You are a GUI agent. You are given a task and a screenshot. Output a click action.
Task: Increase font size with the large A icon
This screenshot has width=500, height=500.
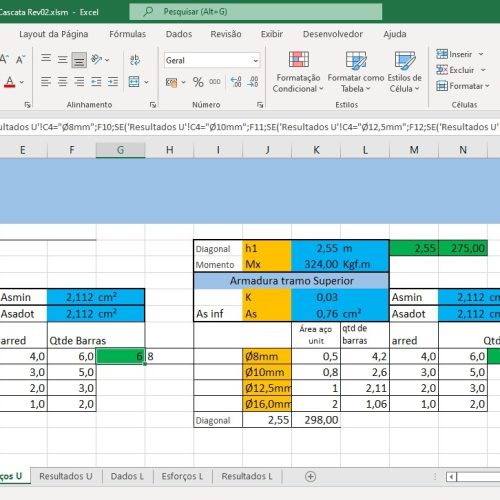click(3, 60)
